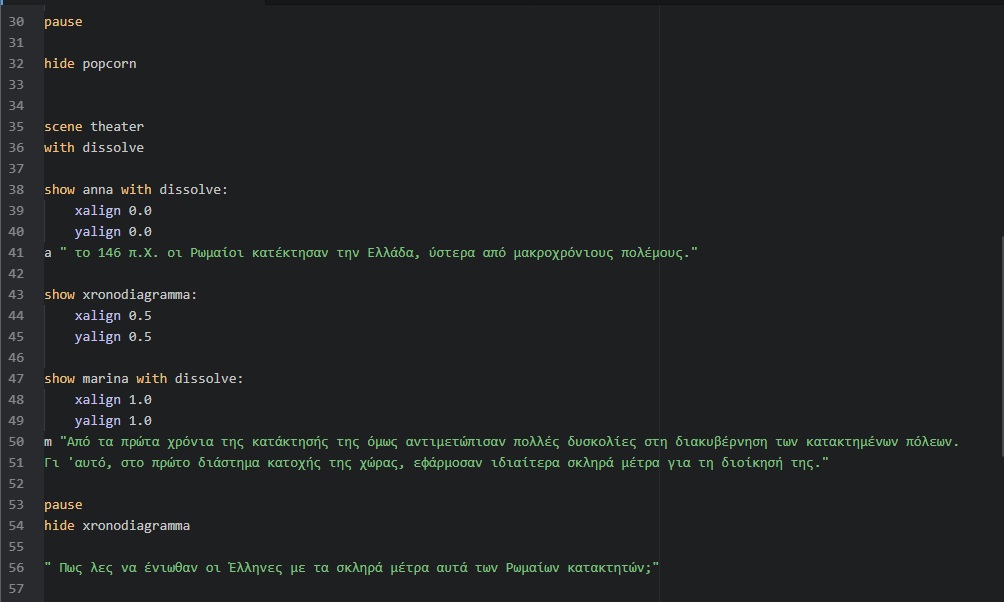Click line number 56 in the gutter
1004x602 pixels.
click(x=16, y=568)
